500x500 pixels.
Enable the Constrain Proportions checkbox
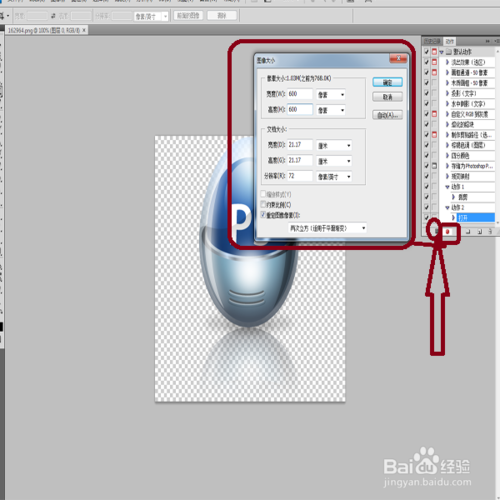(263, 204)
